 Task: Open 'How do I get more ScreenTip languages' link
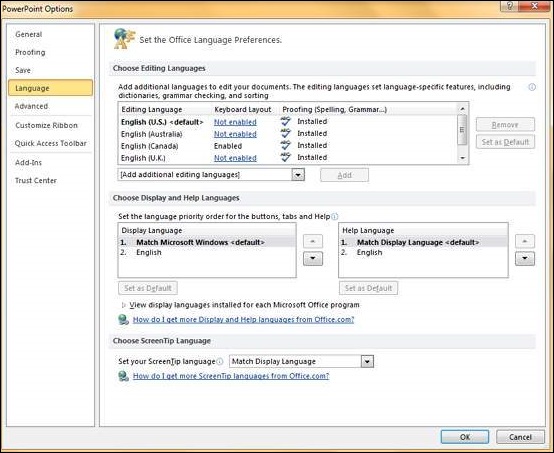(x=231, y=376)
